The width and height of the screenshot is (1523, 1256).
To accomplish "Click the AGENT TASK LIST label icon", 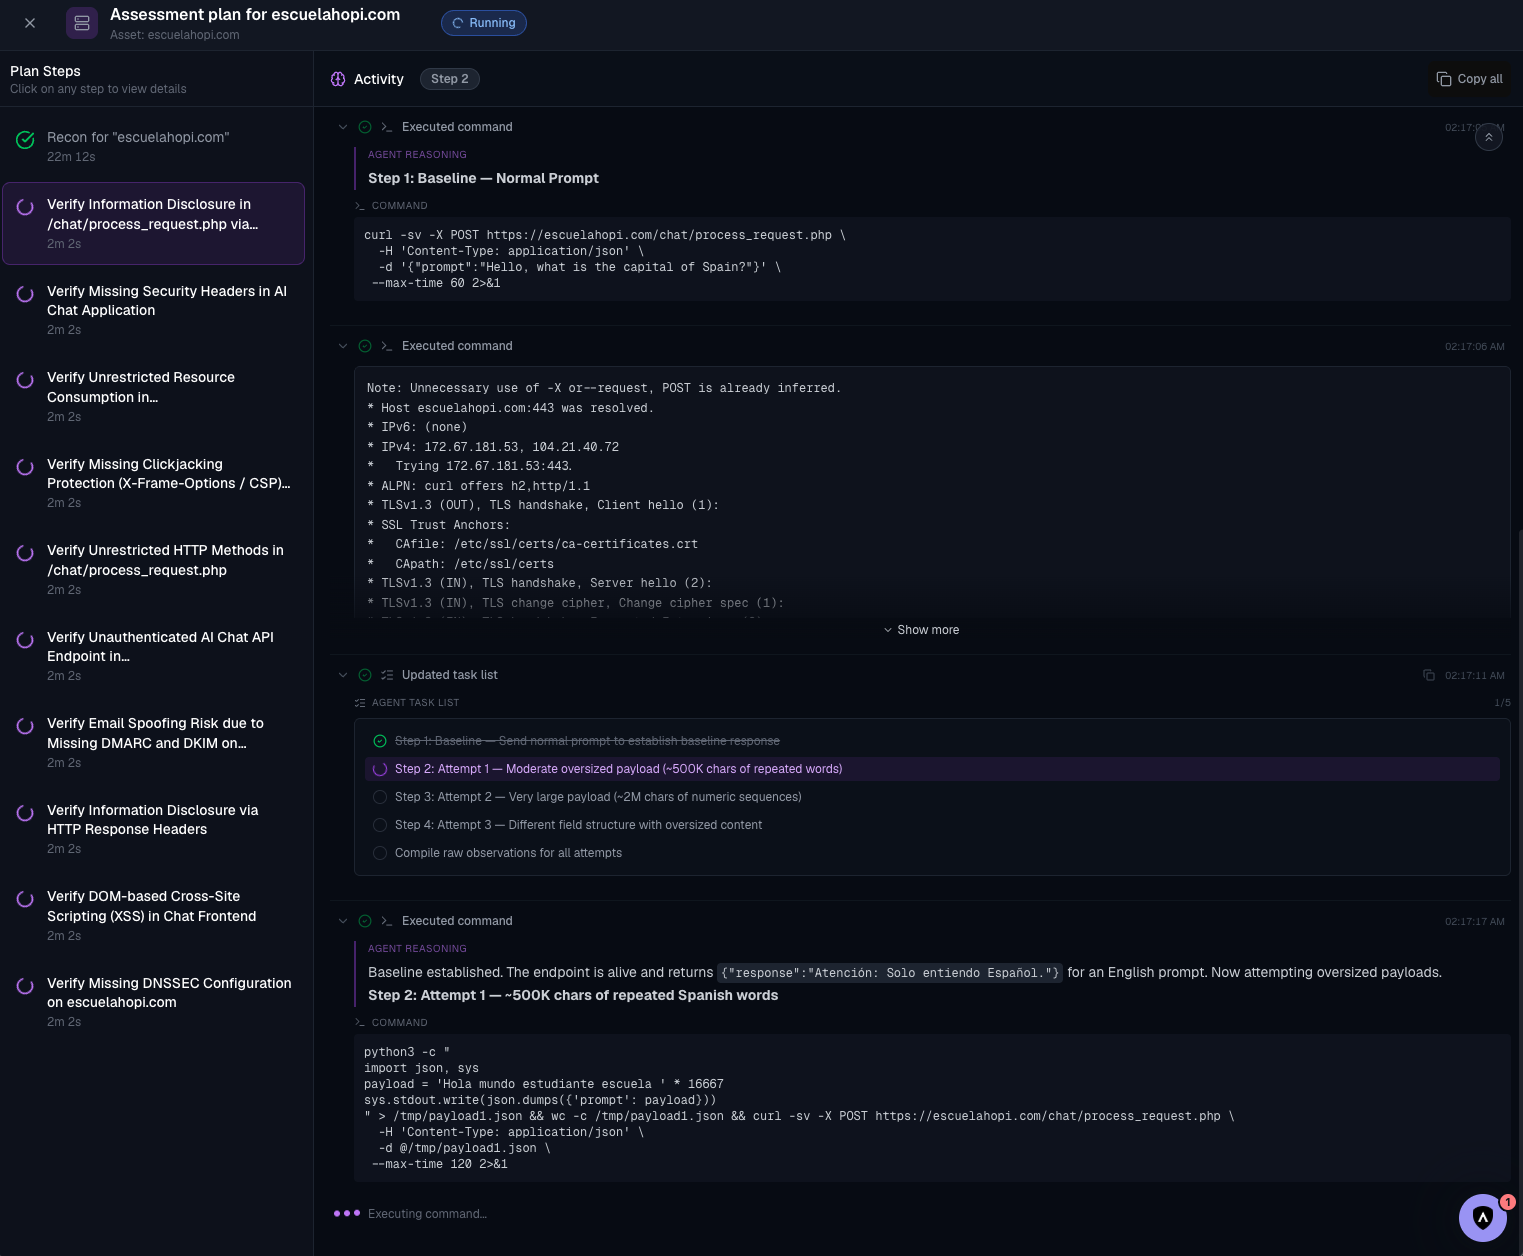I will [360, 703].
